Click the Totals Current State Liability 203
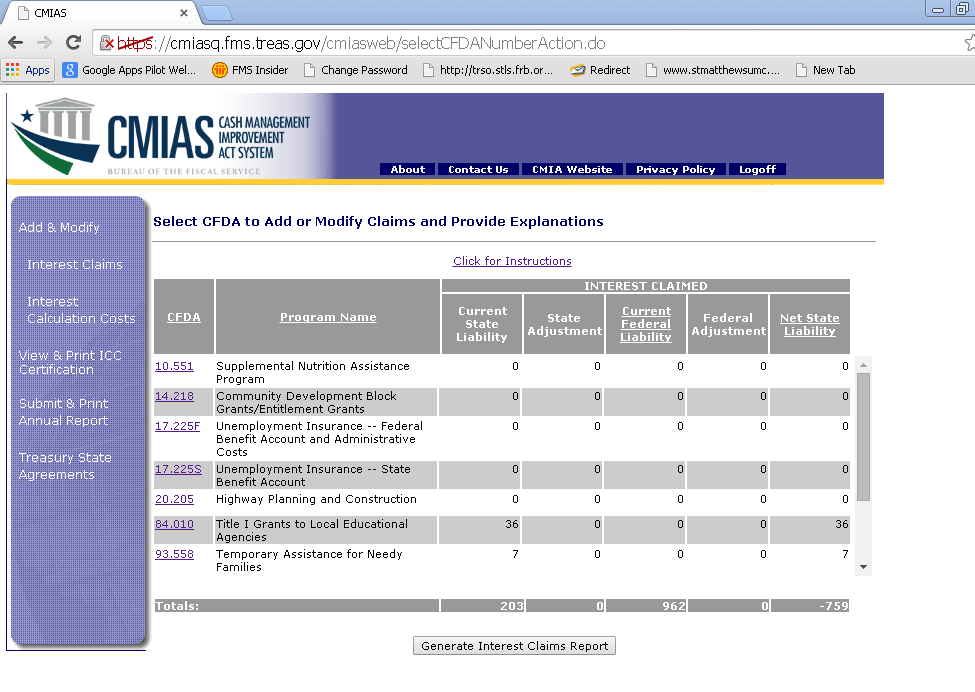Image resolution: width=975 pixels, height=692 pixels. [512, 606]
